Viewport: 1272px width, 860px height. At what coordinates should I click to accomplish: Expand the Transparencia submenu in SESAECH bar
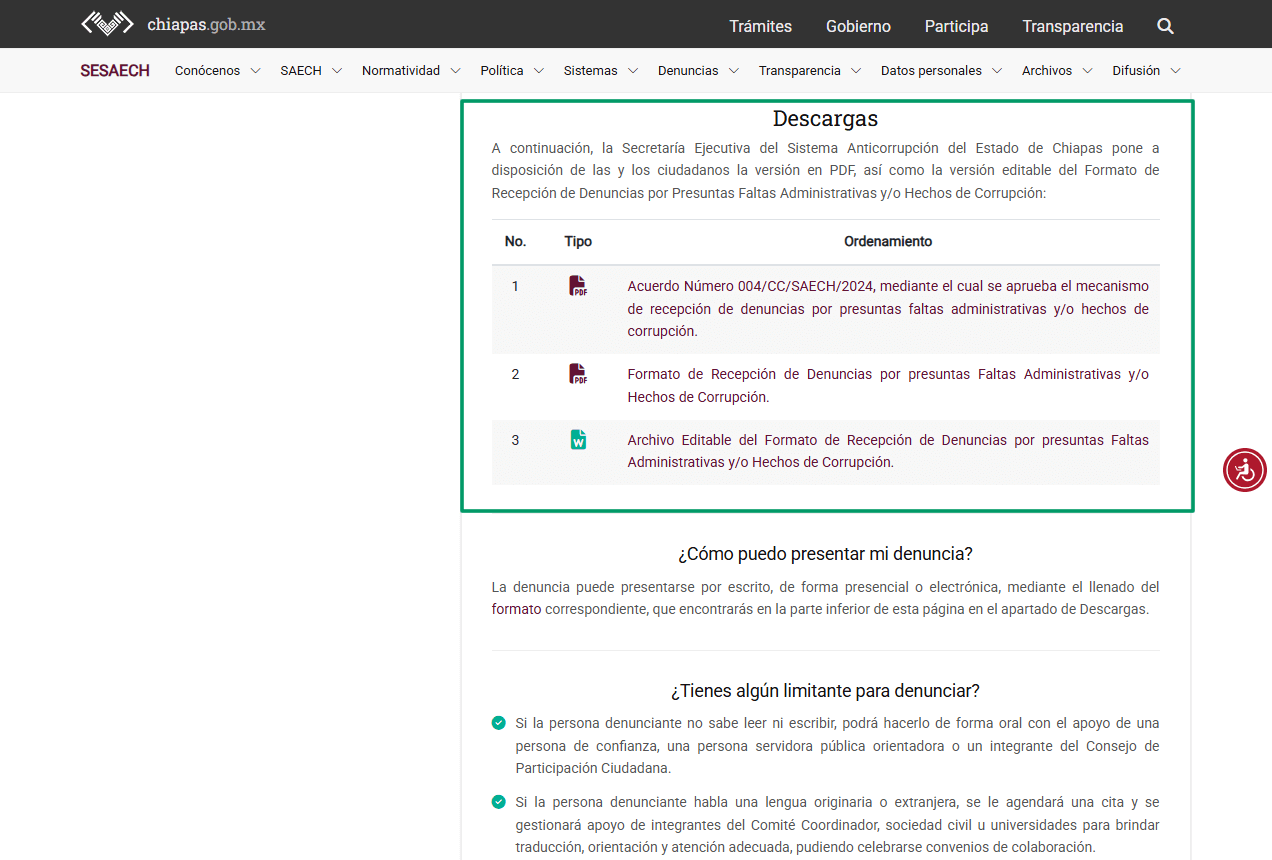[810, 71]
